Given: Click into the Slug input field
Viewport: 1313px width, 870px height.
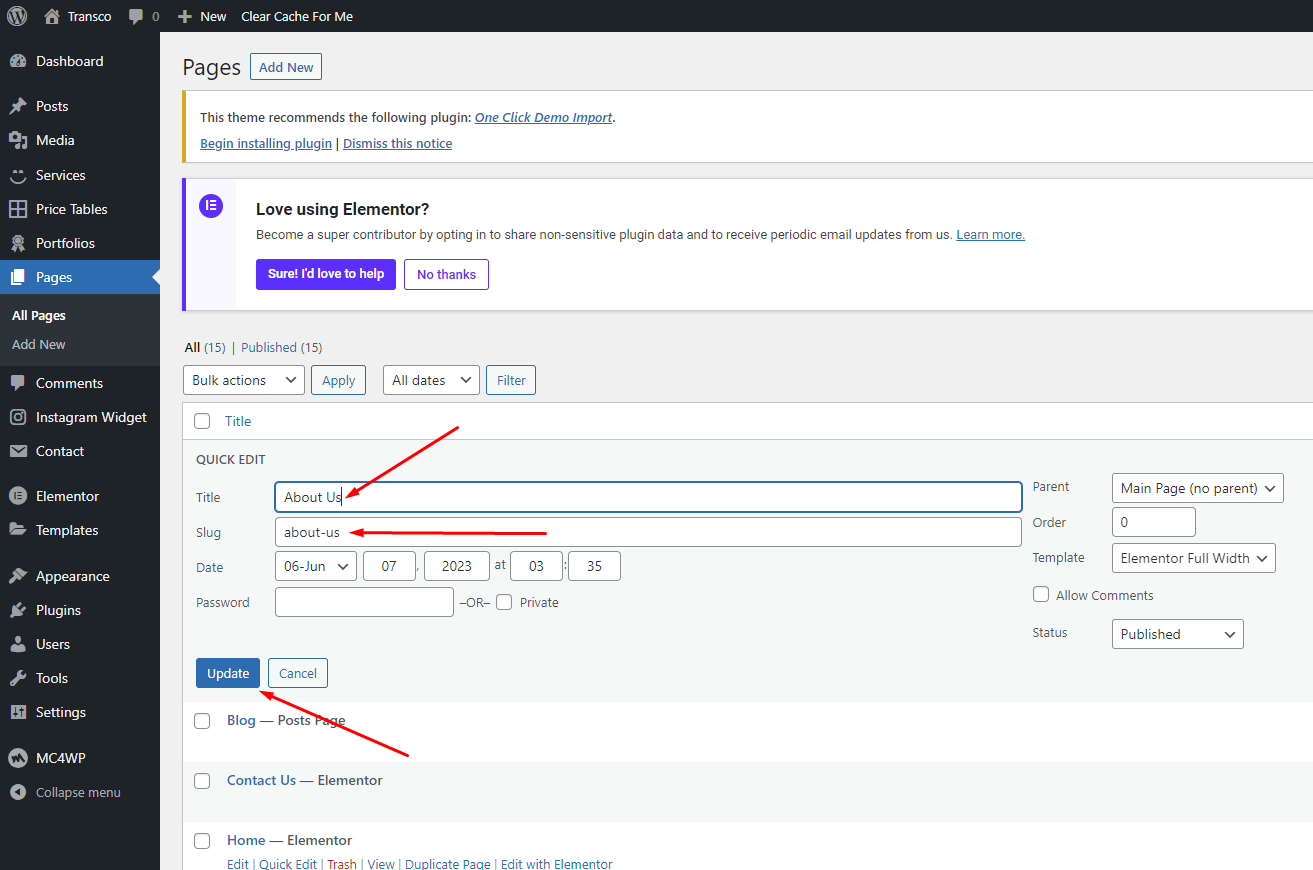Looking at the screenshot, I should [x=648, y=532].
